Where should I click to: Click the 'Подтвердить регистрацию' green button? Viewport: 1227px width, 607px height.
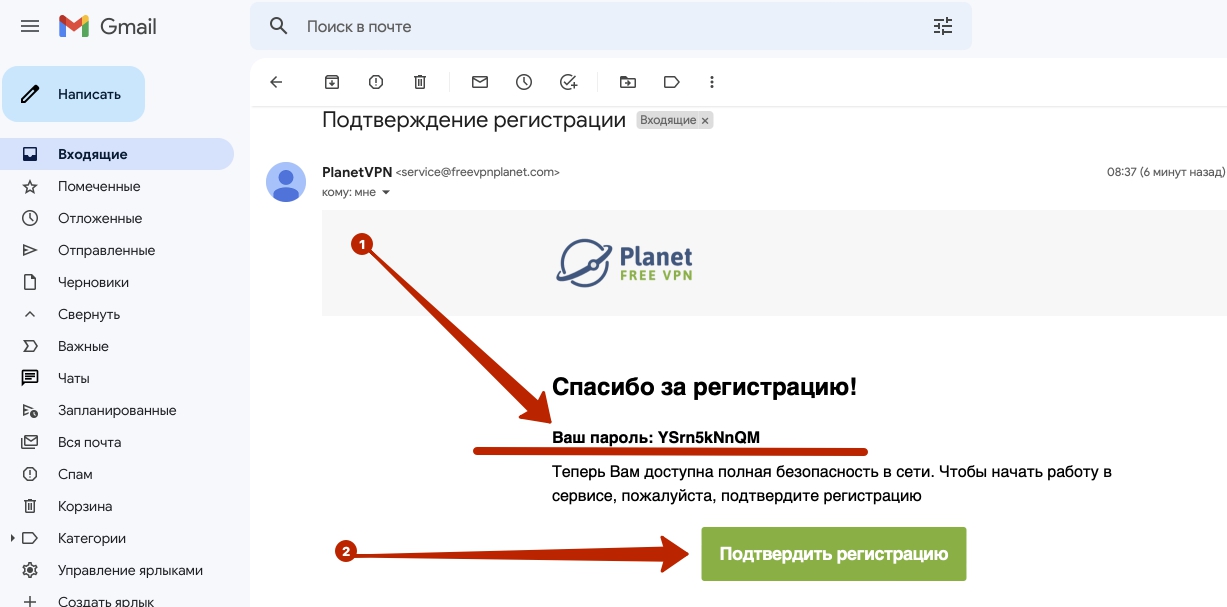834,553
